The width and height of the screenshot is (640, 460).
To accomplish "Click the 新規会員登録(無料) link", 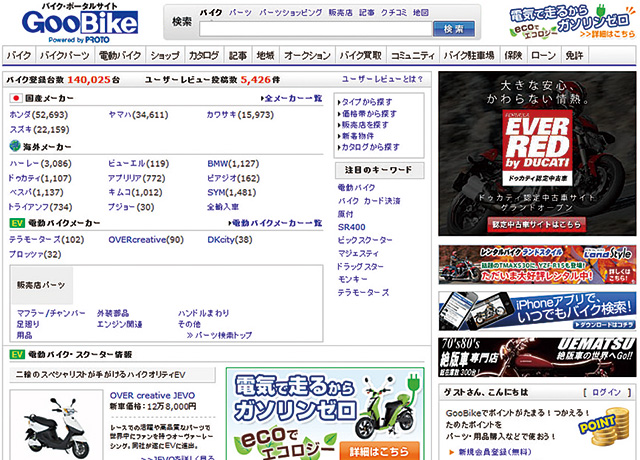I will click(x=495, y=452).
